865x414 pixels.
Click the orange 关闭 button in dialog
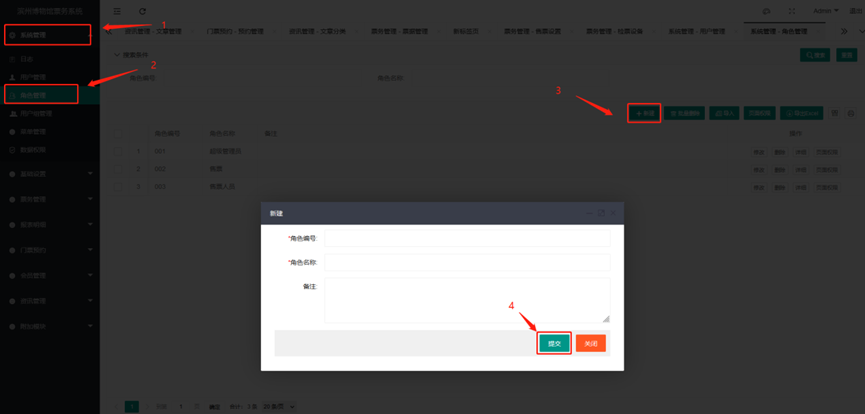tap(590, 343)
